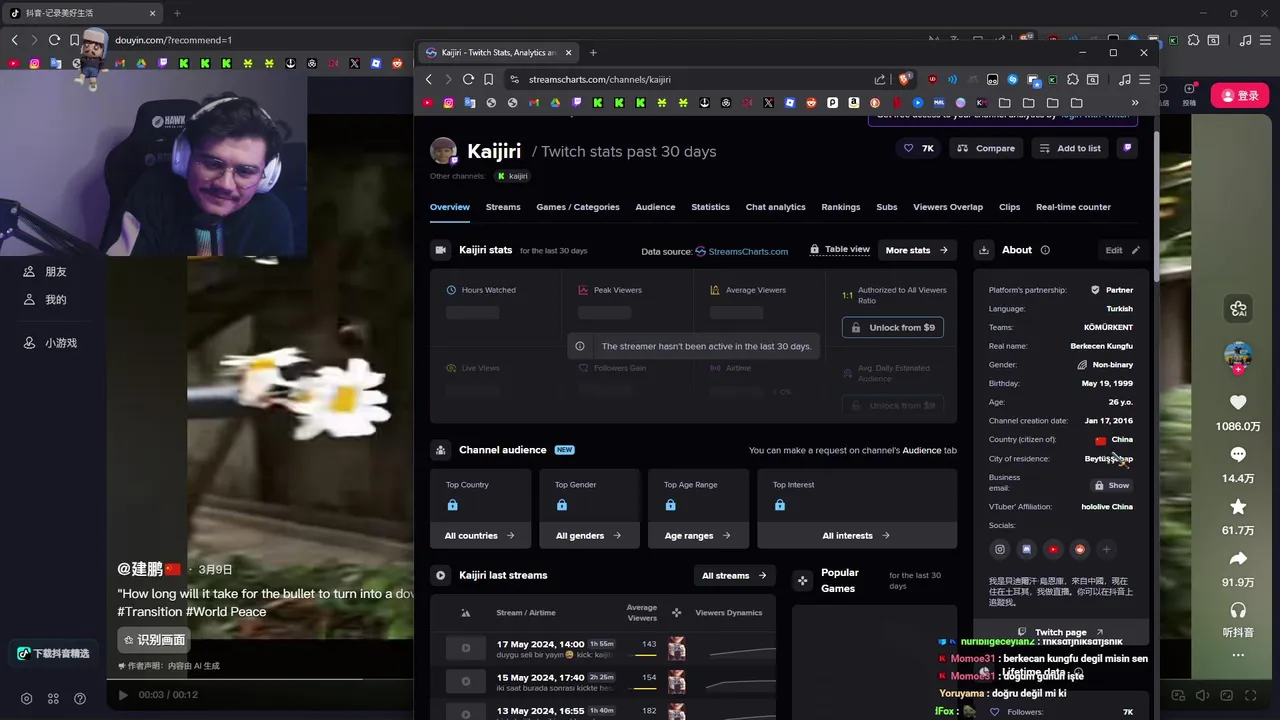Click the info icon next to About
The image size is (1280, 720).
1045,250
